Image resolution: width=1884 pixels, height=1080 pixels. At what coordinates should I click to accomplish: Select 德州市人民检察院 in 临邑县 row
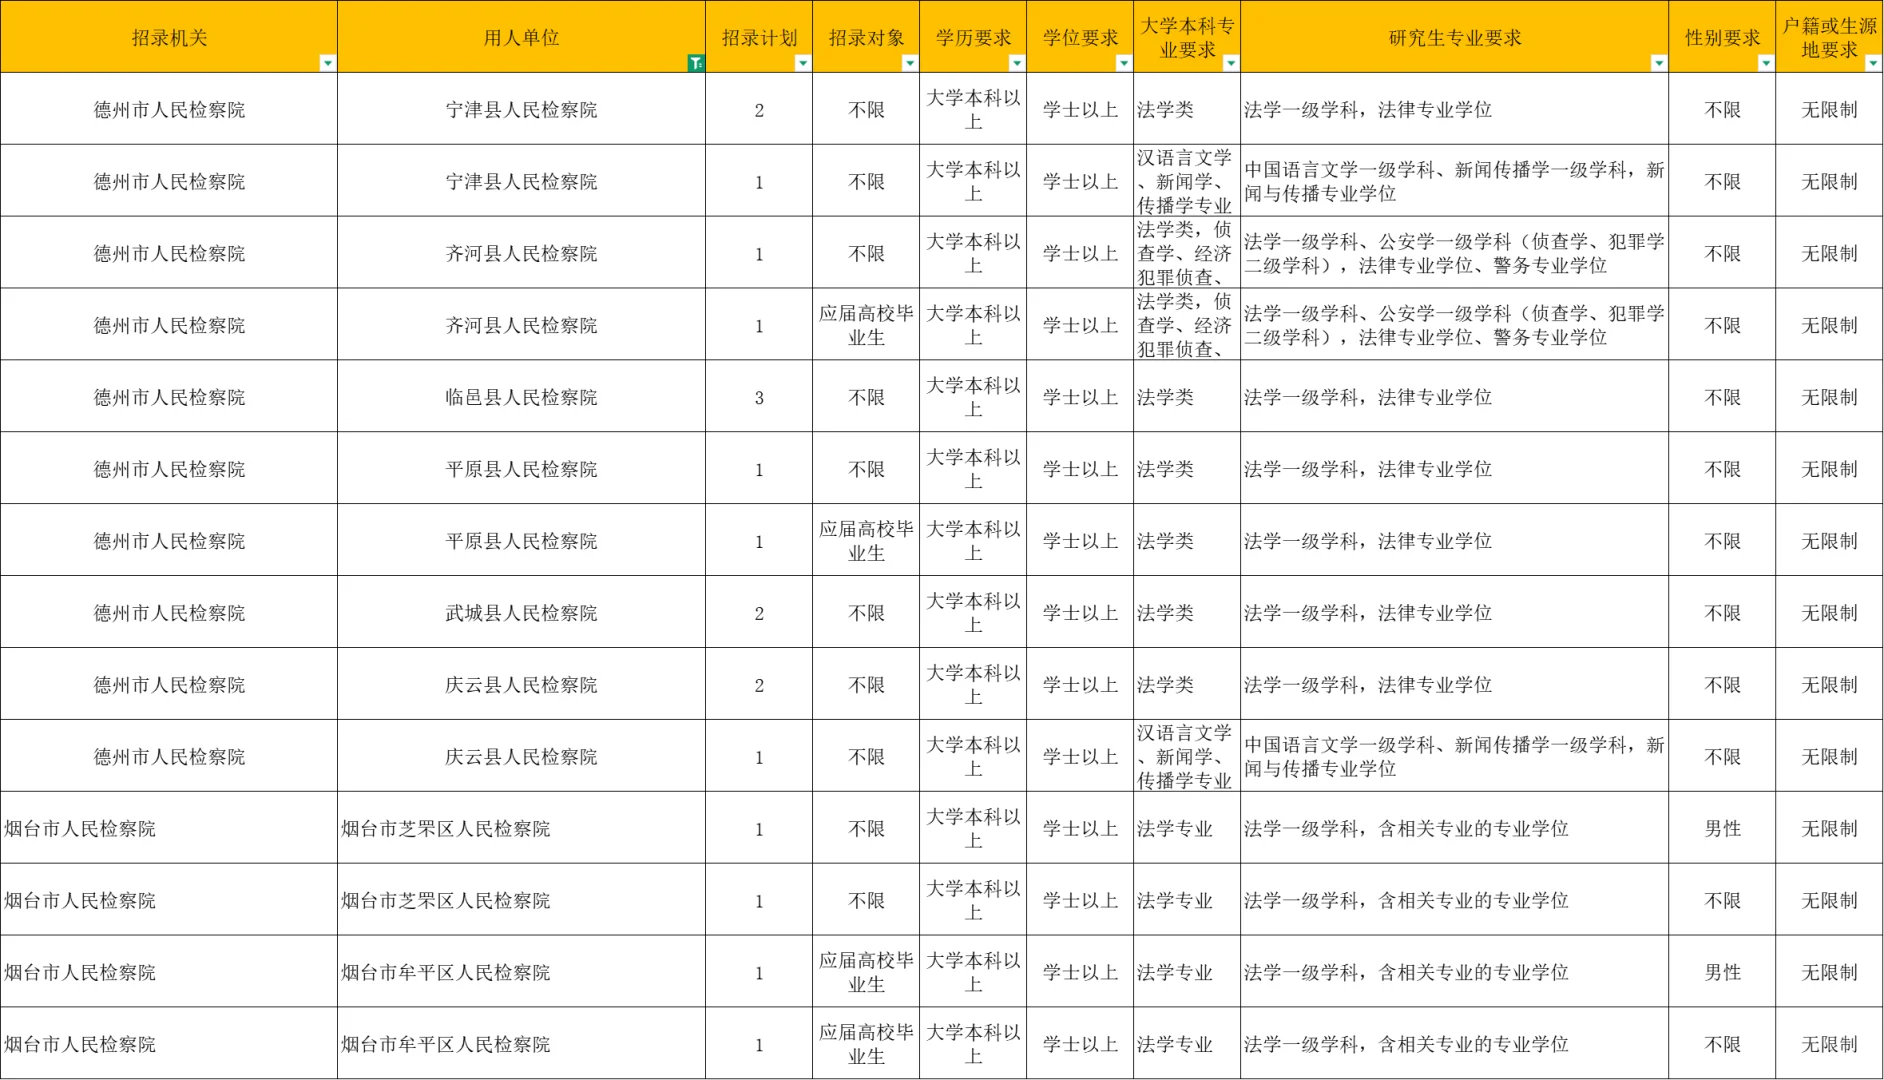(169, 397)
